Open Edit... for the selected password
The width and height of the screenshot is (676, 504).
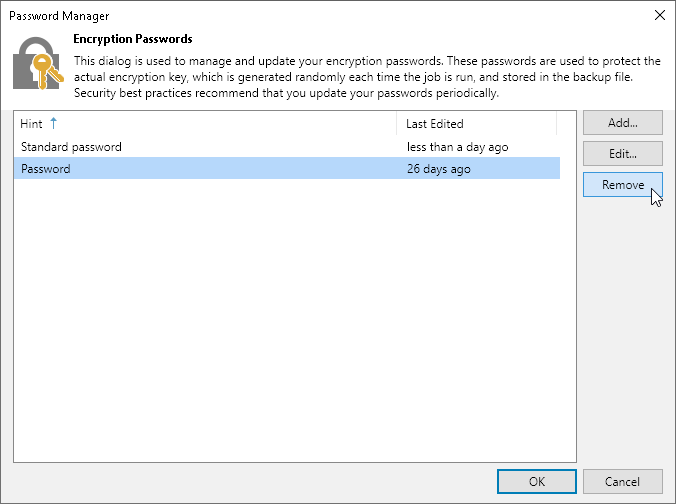(623, 153)
